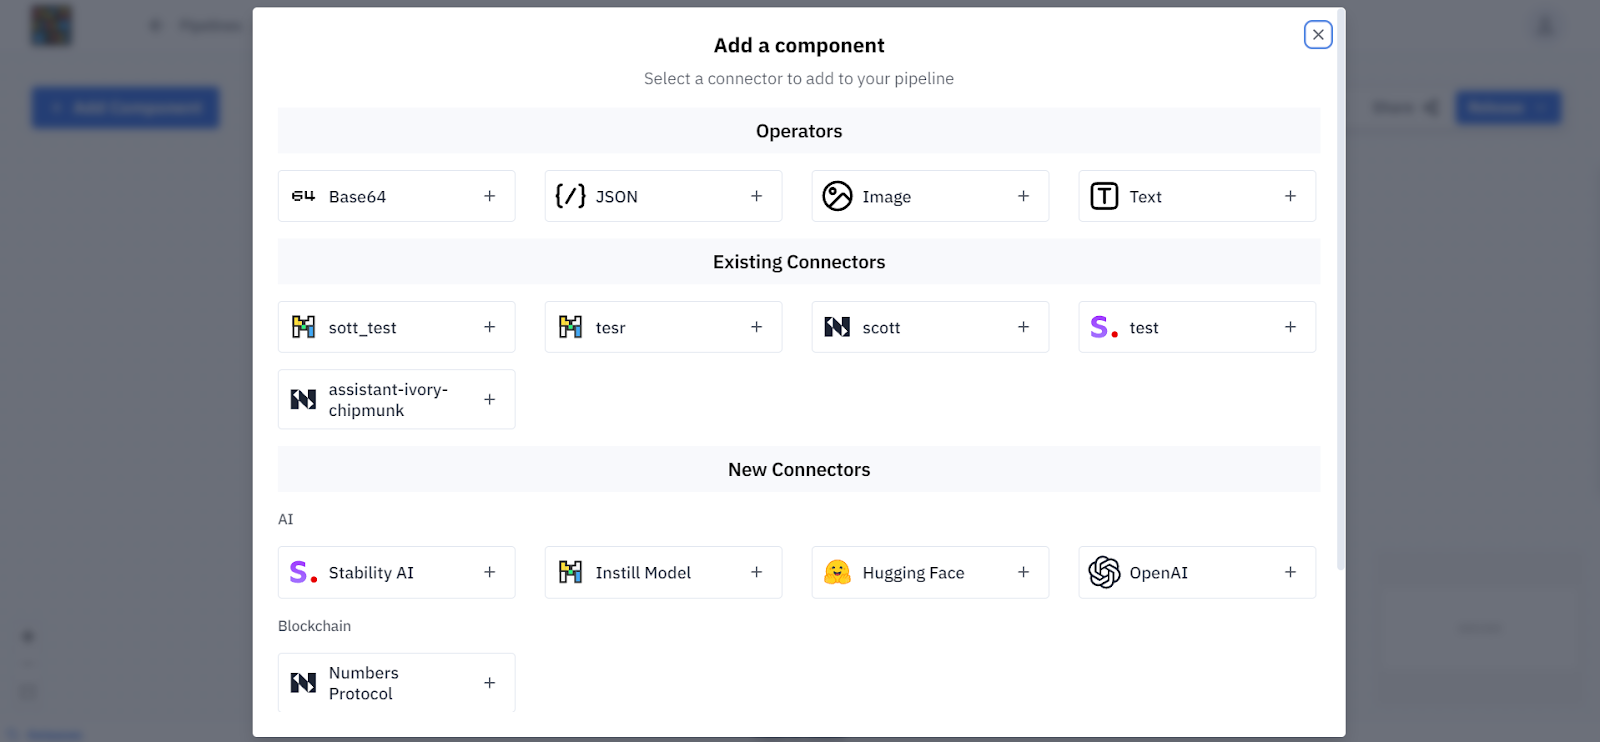This screenshot has width=1600, height=742.
Task: Click the Image operator icon
Action: pyautogui.click(x=837, y=196)
